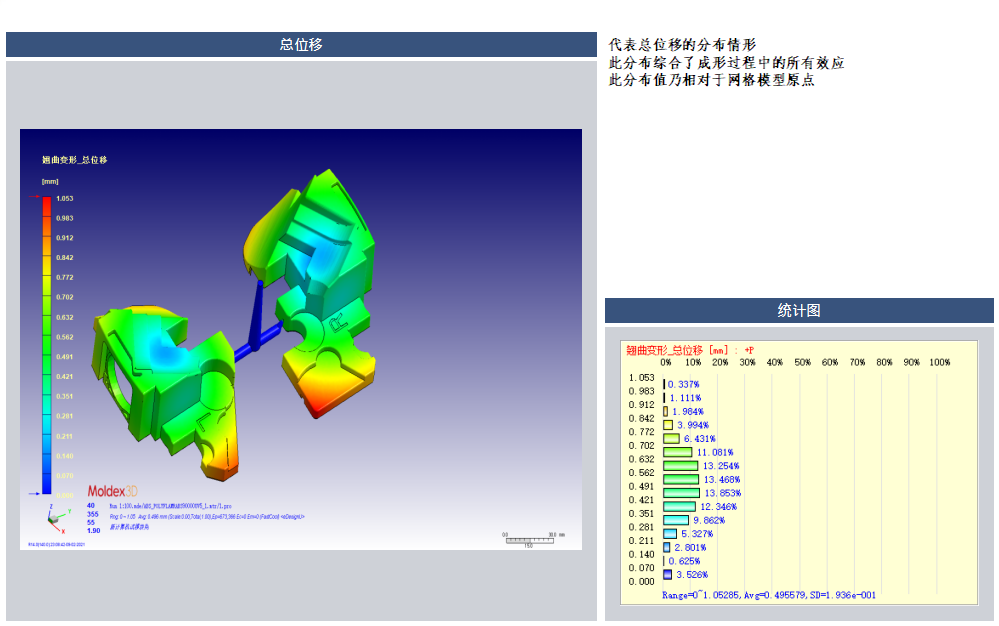Click the 翘曲变形_总位移 title in viewport
Screen dimensions: 999x626
click(x=74, y=159)
